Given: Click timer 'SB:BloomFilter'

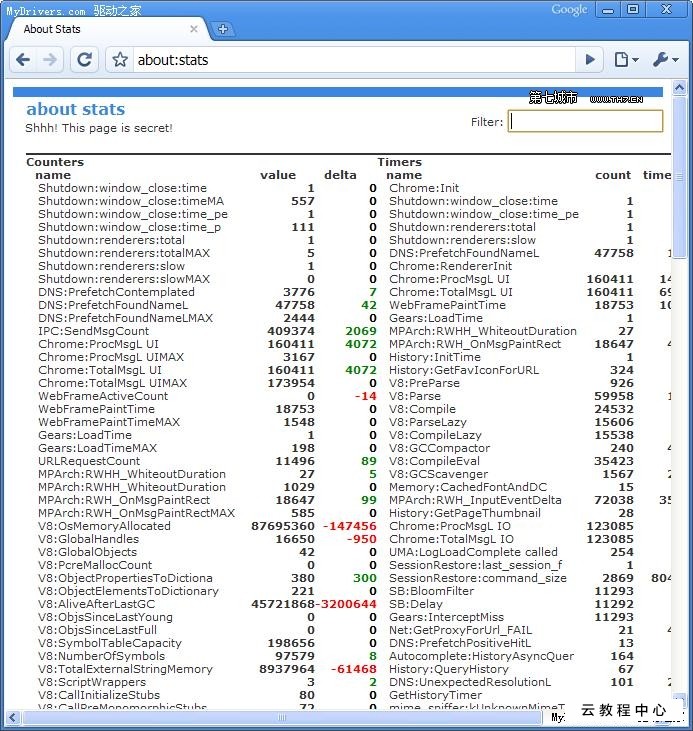Looking at the screenshot, I should 431,591.
